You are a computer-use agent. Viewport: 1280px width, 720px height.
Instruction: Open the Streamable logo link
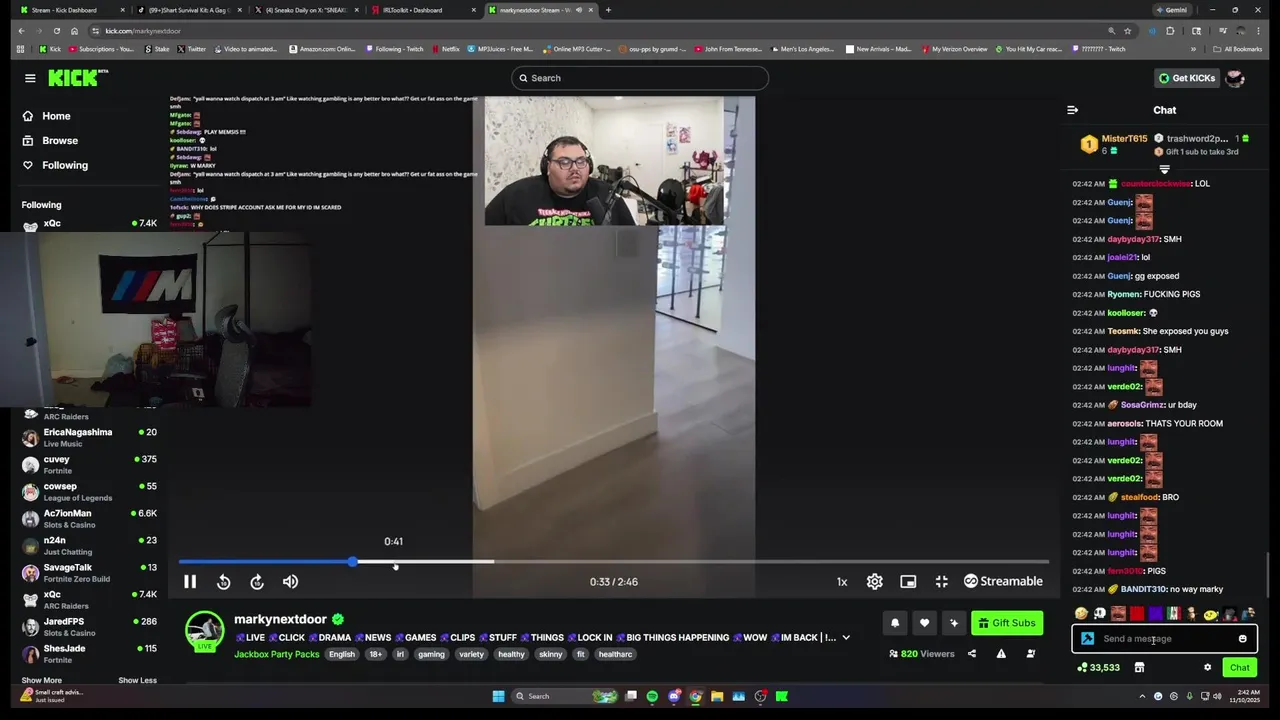1003,581
